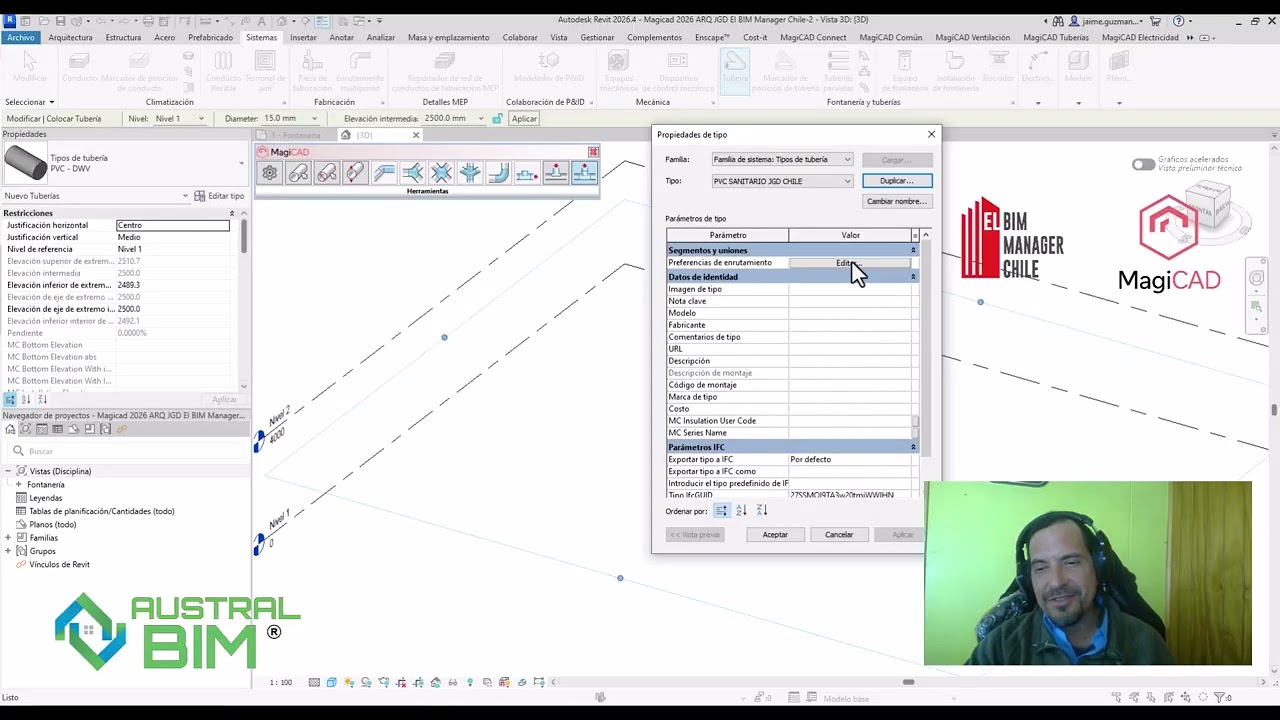Select Vínculos de Revit tree item
Viewport: 1280px width, 720px height.
[x=59, y=565]
